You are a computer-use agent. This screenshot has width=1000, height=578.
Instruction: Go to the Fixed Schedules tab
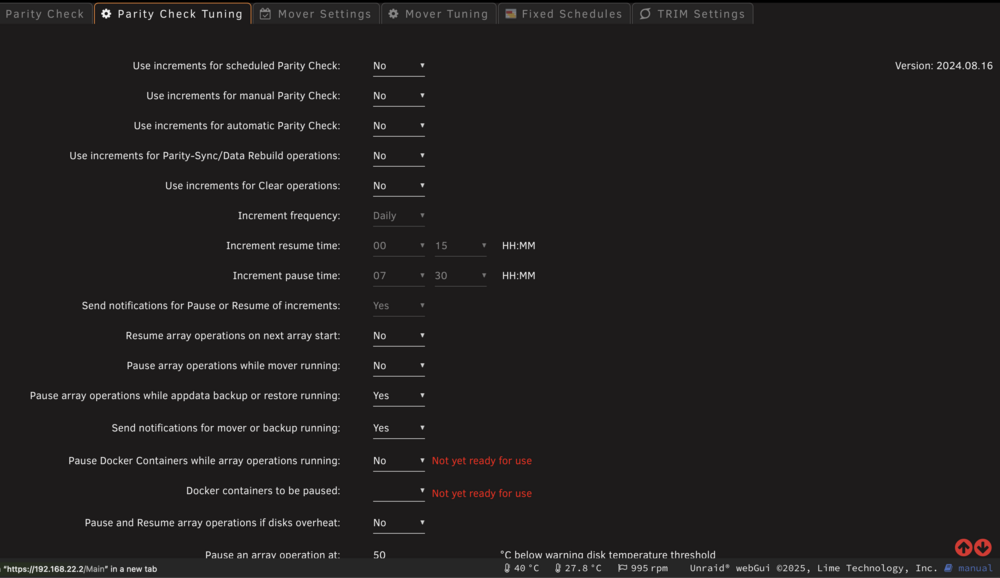[564, 13]
